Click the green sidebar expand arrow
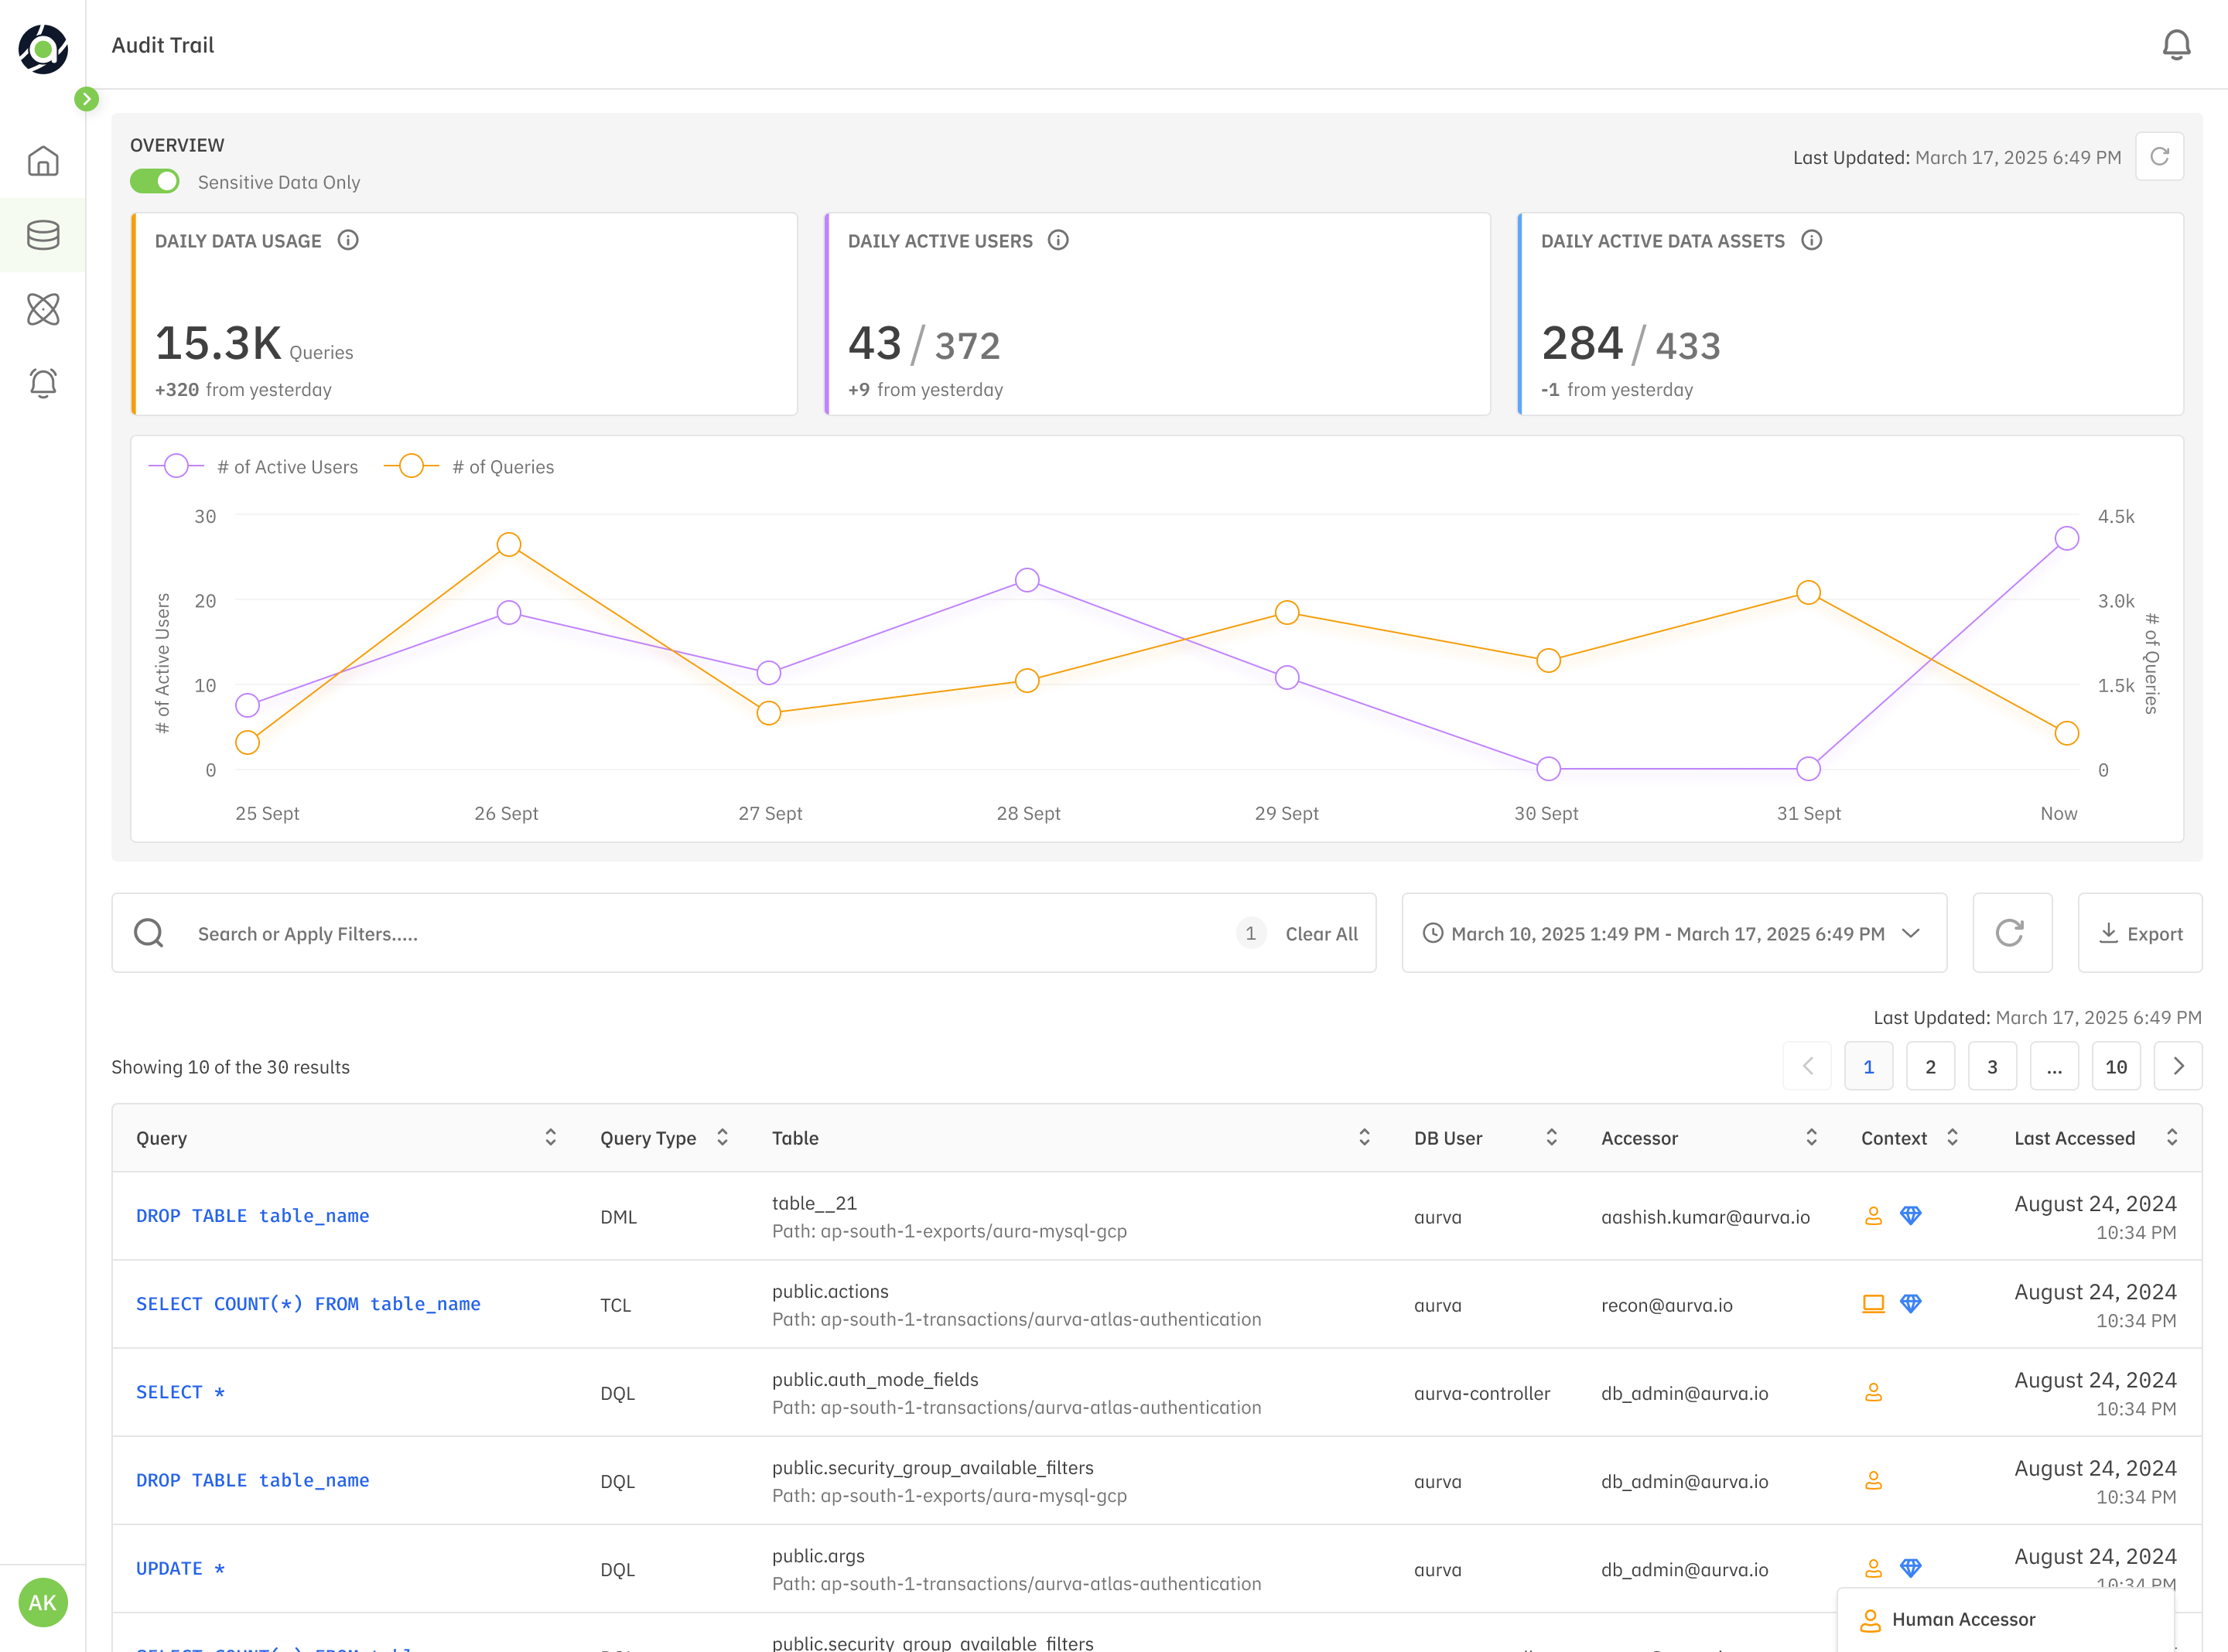 click(x=87, y=99)
